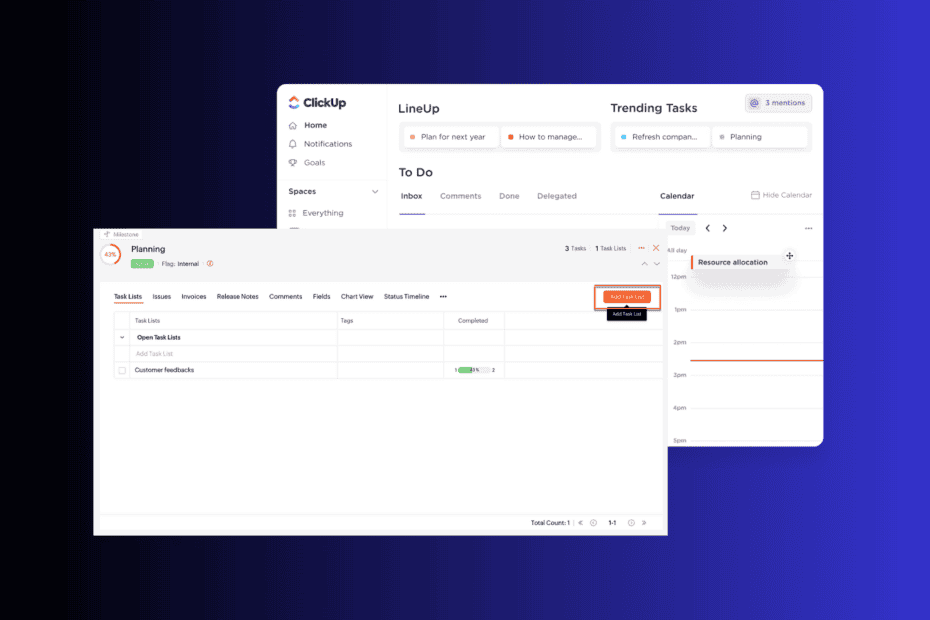
Task: Collapse the Spaces section chevron
Action: [x=375, y=192]
